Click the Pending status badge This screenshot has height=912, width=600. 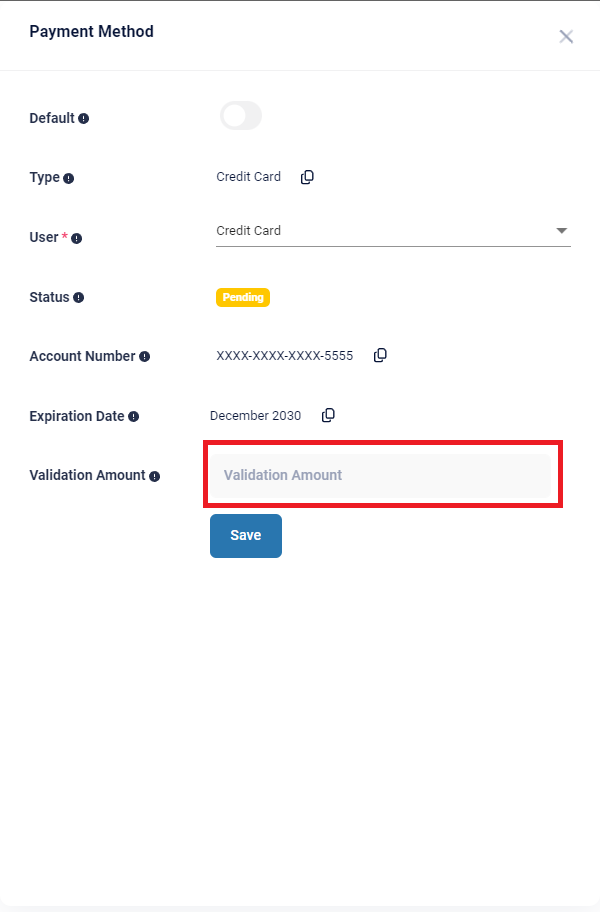(x=243, y=297)
